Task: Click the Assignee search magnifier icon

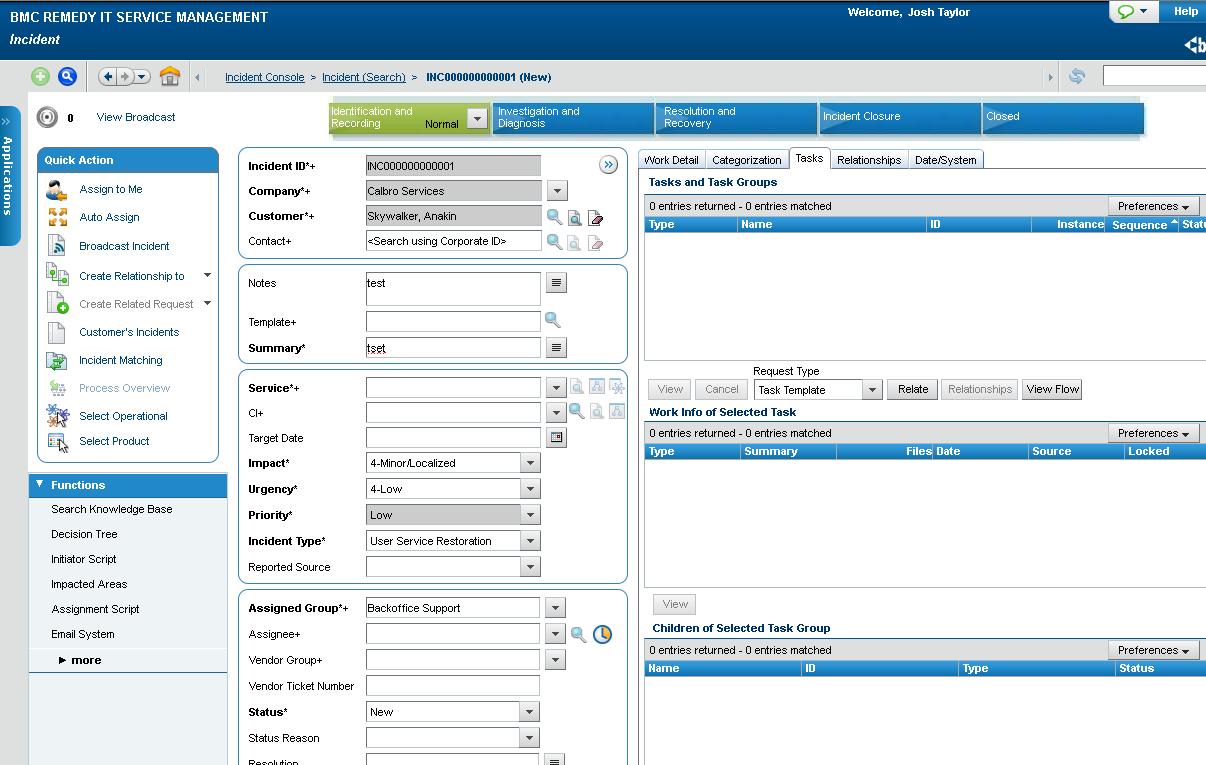Action: click(578, 634)
